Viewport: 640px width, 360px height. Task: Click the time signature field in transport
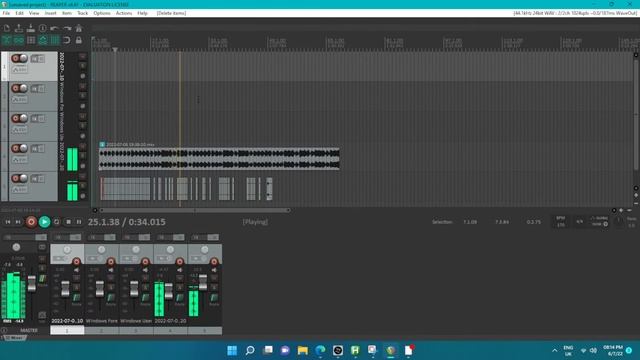580,222
